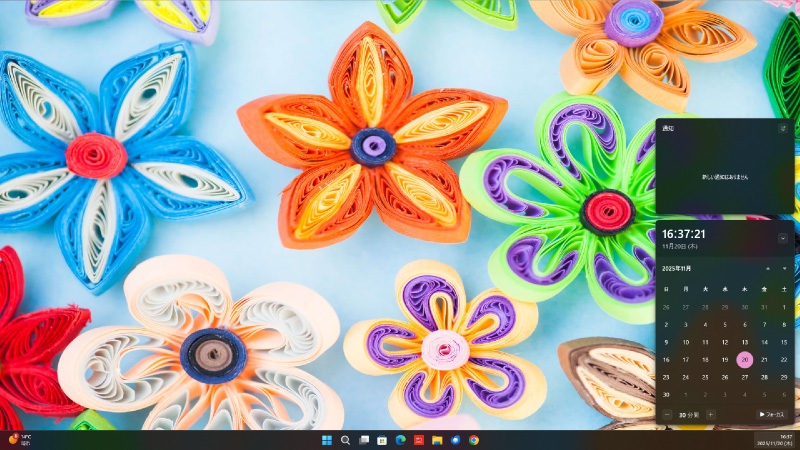Screen dimensions: 800x450
Task: Open File Explorer folder icon
Action: [437, 440]
